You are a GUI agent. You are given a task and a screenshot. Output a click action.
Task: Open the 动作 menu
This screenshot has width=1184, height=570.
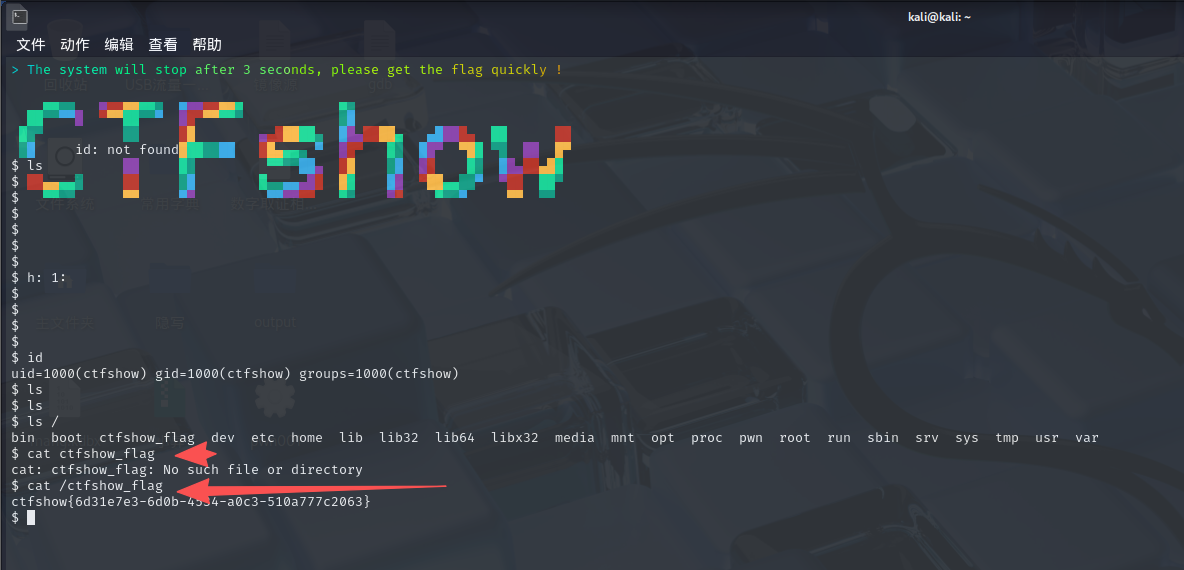(75, 45)
